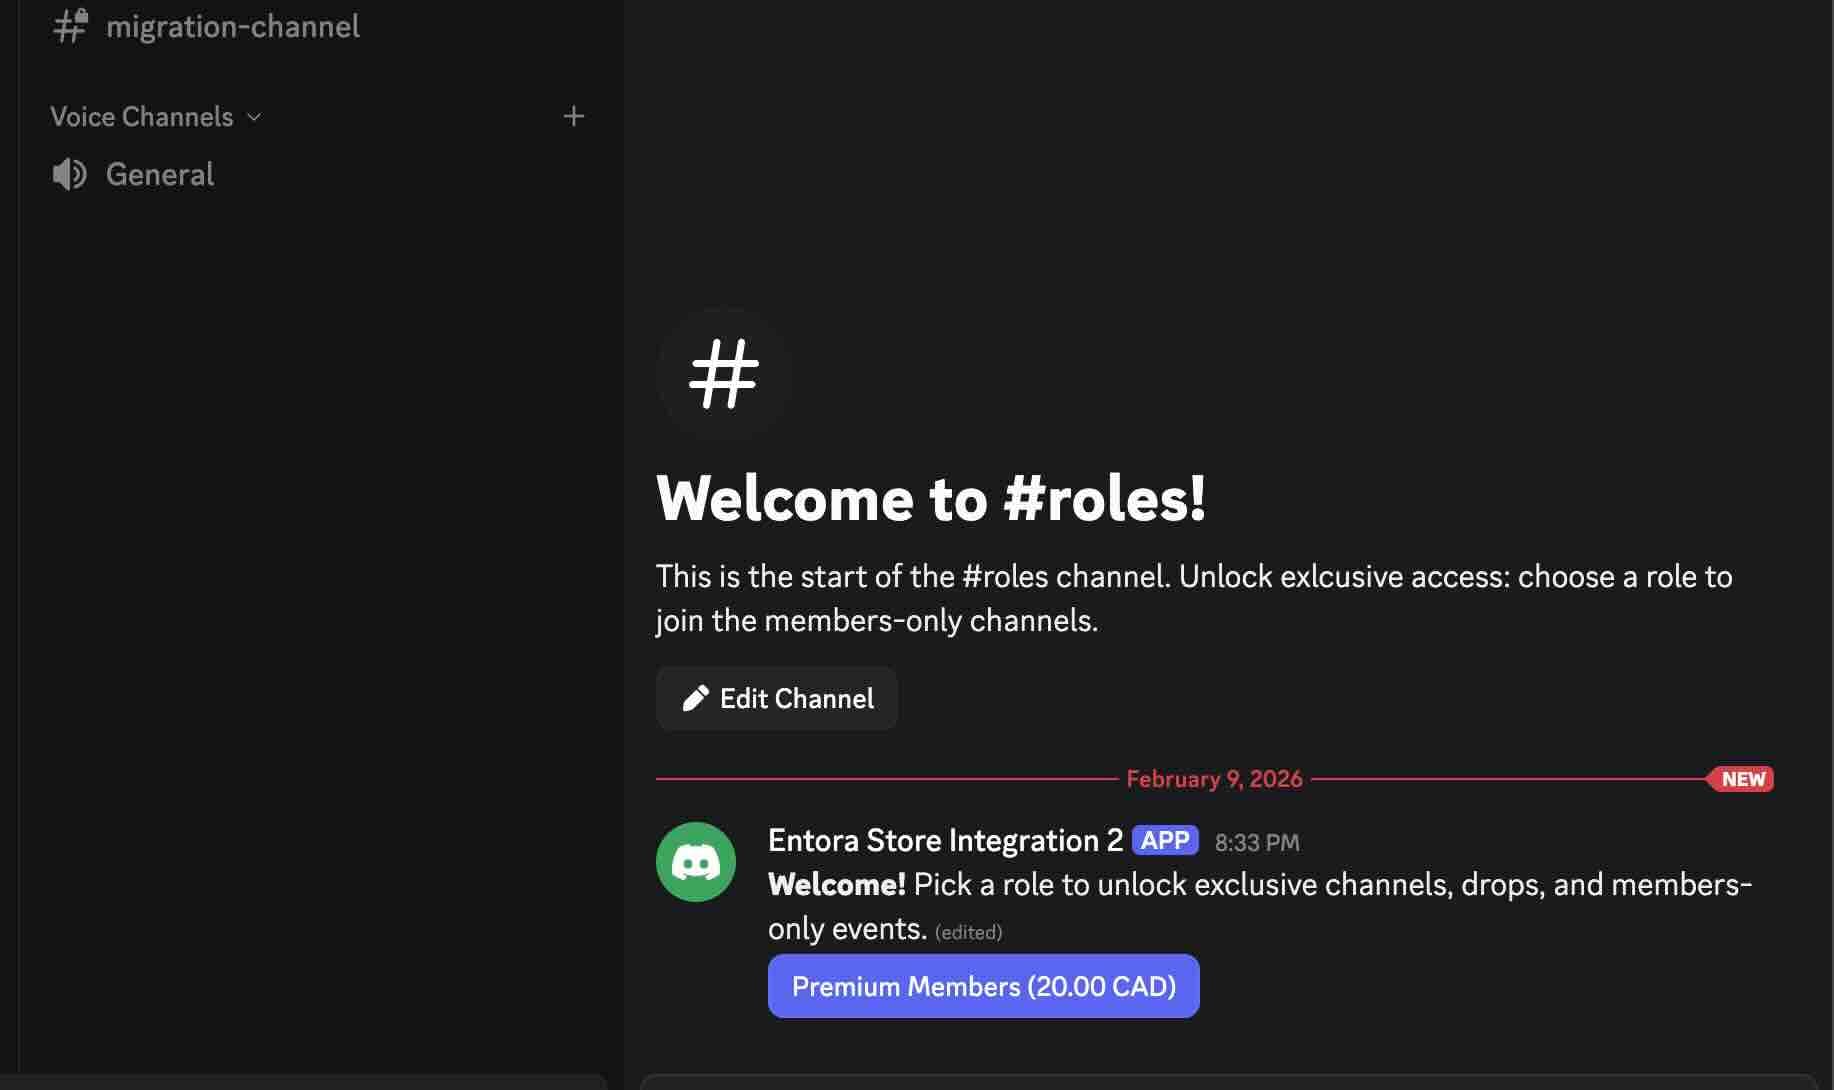Click the 8:33 PM message timestamp
Screen dimensions: 1834x1090
(1257, 842)
